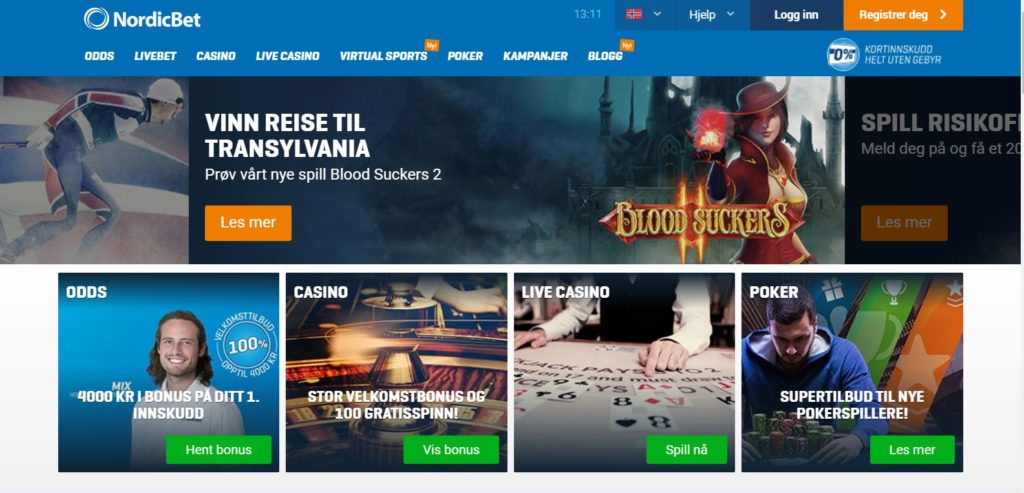The image size is (1024, 493).
Task: Open VIRTUAL SPORTS from the navigation
Action: 383,56
